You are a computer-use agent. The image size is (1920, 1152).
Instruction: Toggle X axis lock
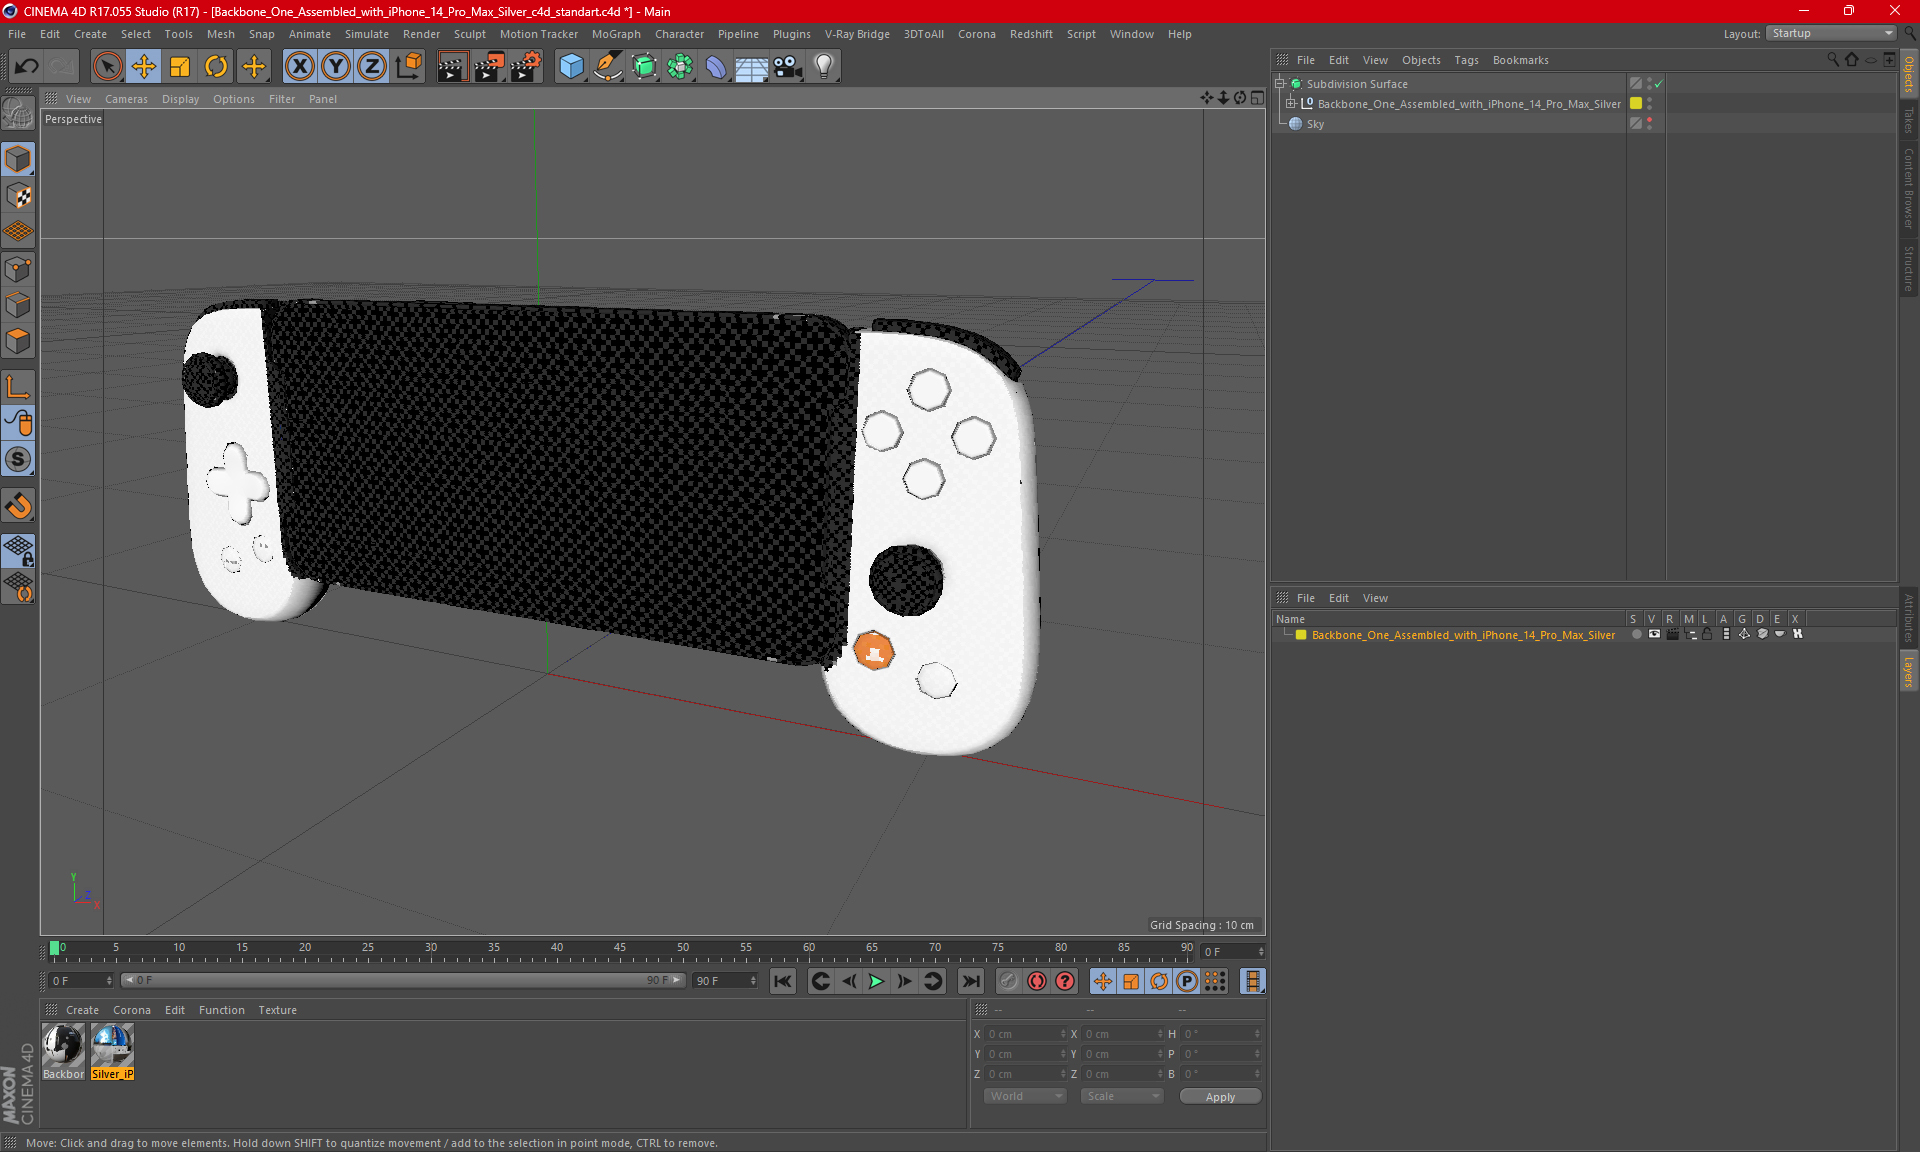click(299, 67)
